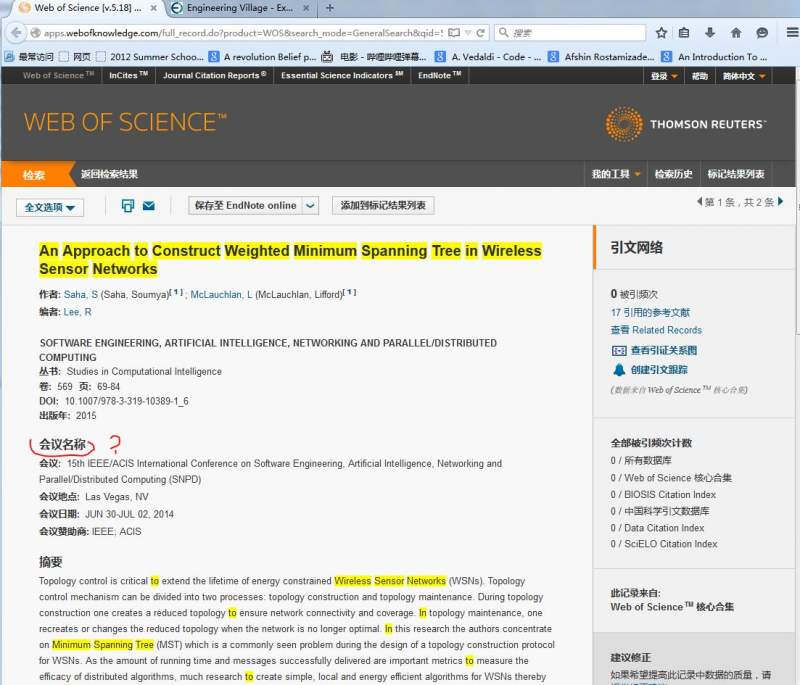Screen dimensions: 800x685
Task: Open InCites in the top navigation
Action: pos(128,75)
